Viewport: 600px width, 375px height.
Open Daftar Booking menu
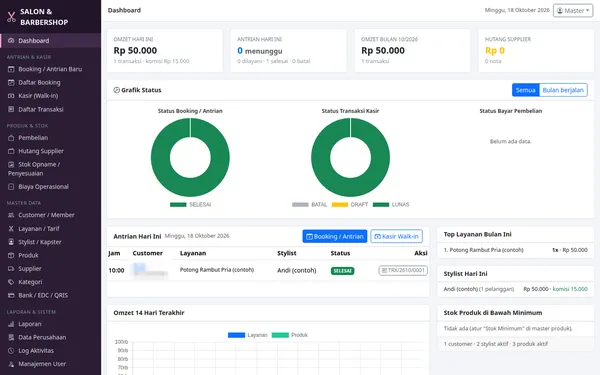coord(51,83)
